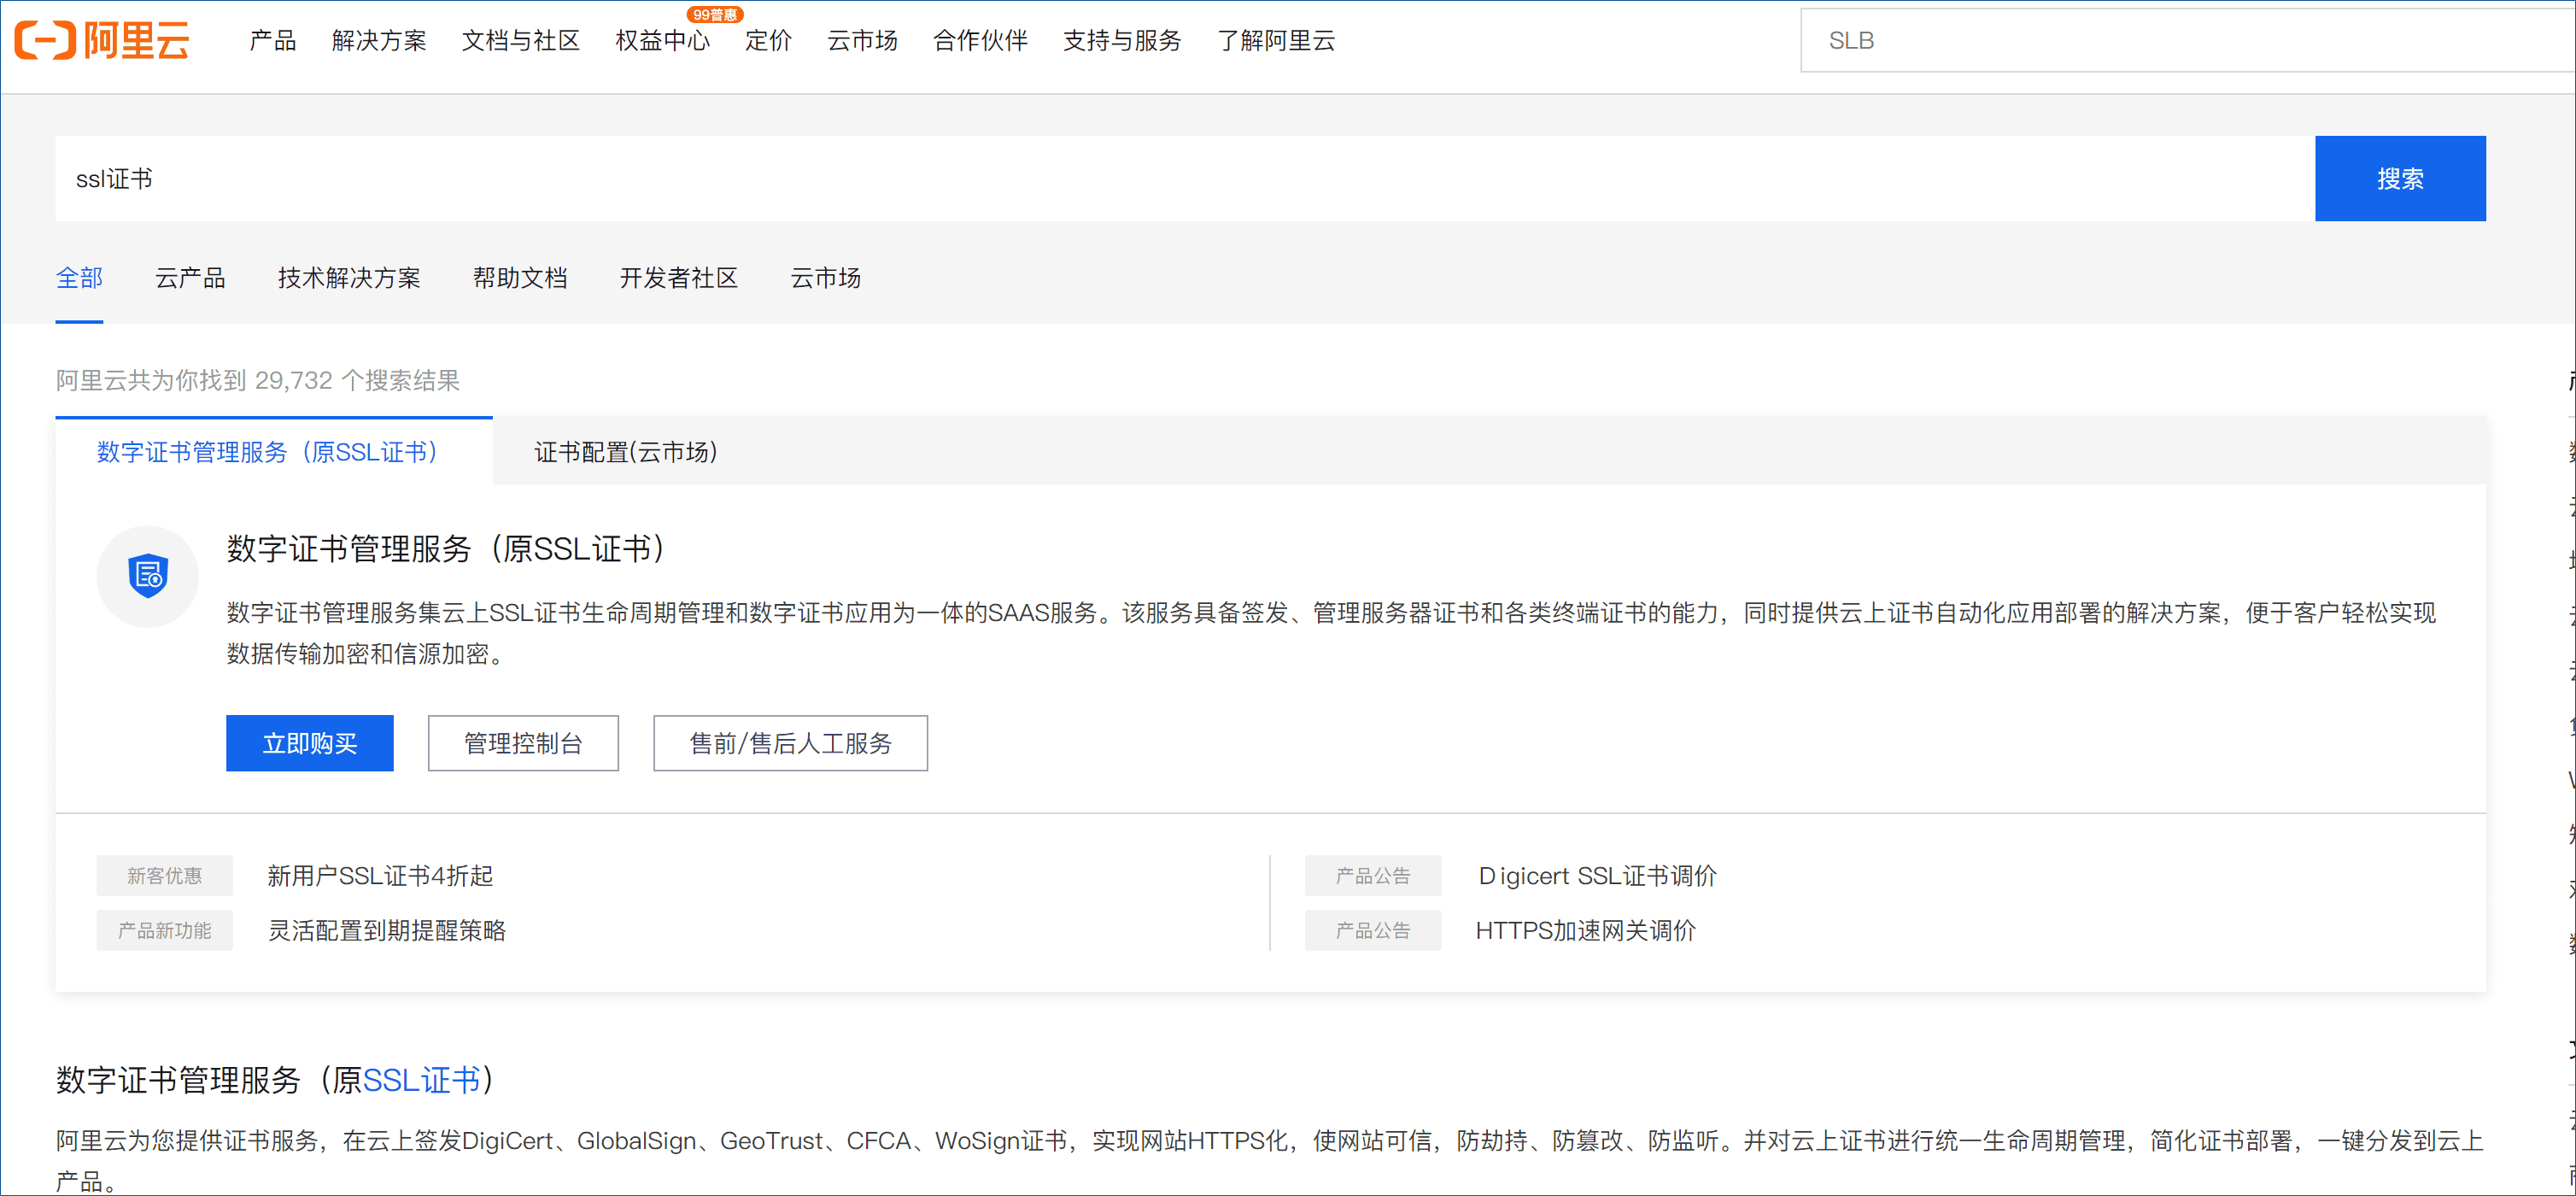Click the main search field containing ssl证书
The image size is (2576, 1196).
coord(1185,178)
